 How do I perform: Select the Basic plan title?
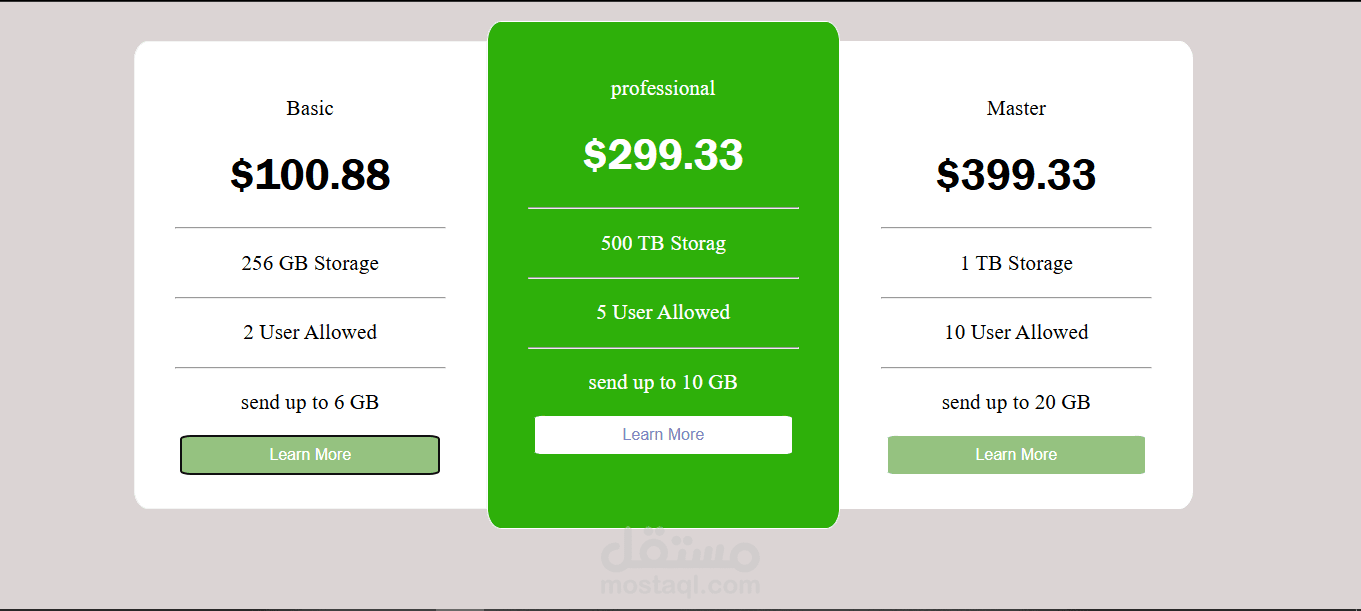point(310,108)
